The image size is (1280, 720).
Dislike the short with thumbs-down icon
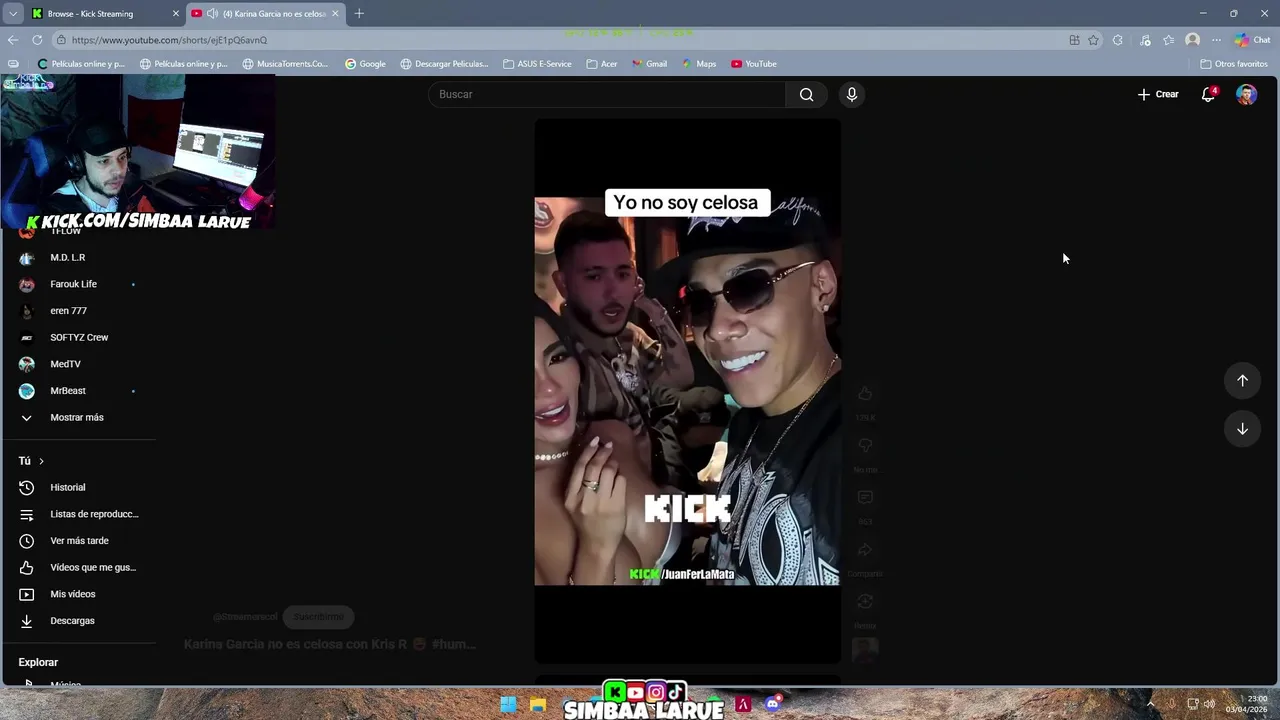(x=865, y=446)
